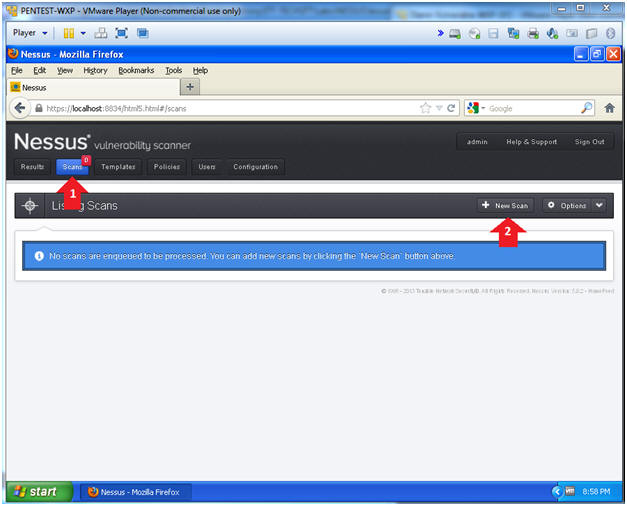Click the VMware Unity mode icon
The width and height of the screenshot is (627, 506).
pyautogui.click(x=143, y=33)
